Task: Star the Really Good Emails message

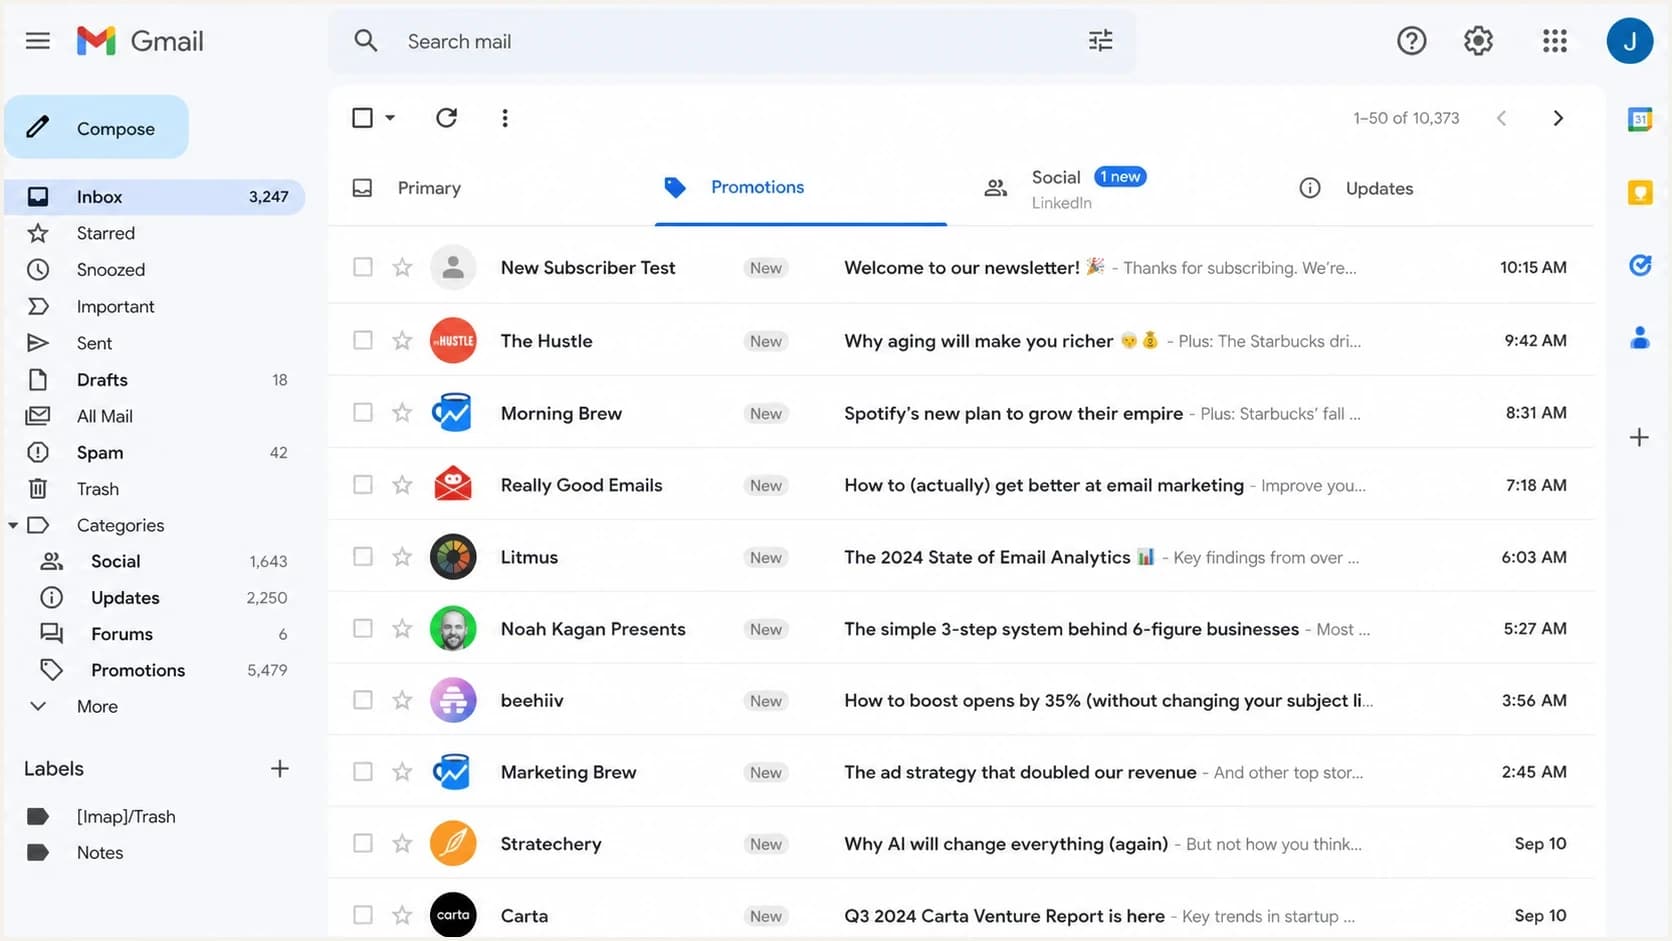Action: [402, 485]
